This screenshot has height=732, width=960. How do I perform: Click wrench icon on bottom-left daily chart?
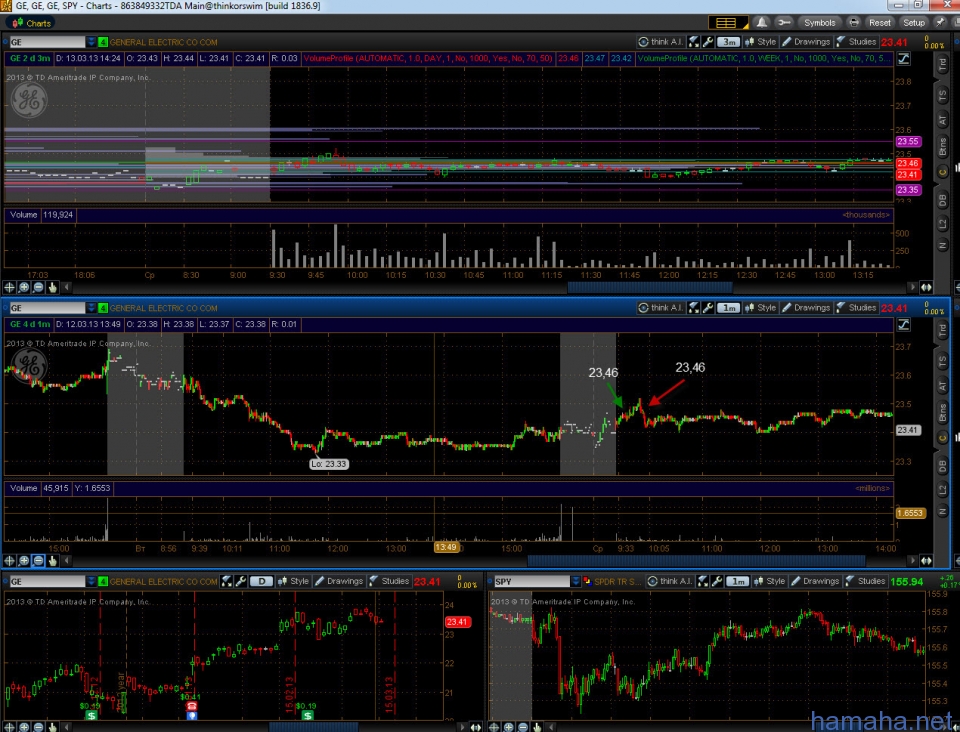[241, 581]
